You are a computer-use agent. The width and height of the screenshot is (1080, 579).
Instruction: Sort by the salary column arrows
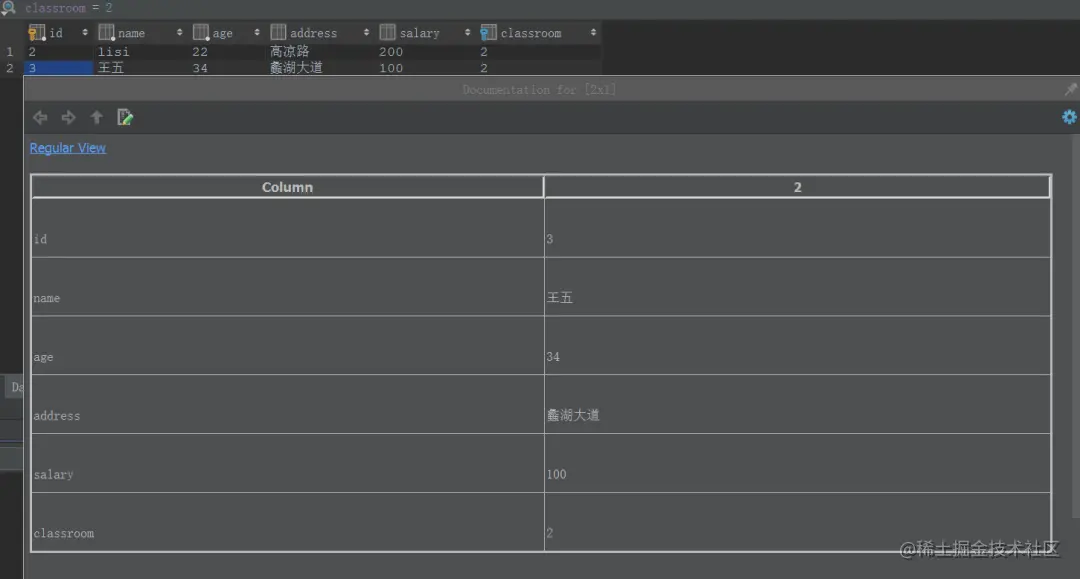(x=467, y=32)
